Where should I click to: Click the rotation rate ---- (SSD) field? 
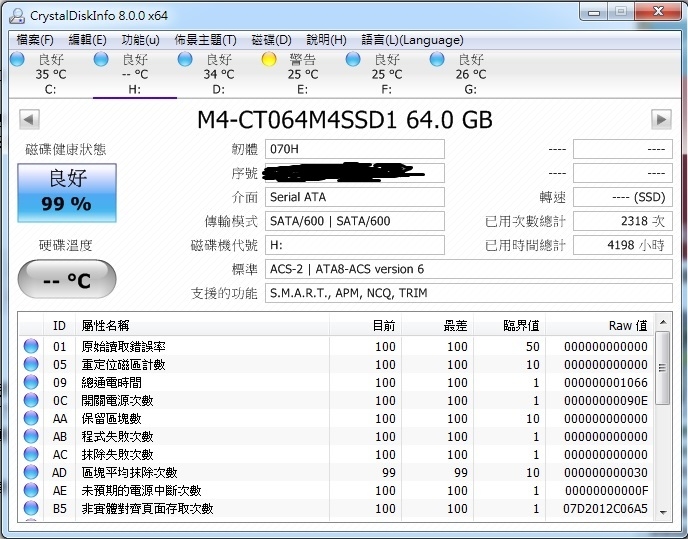(623, 197)
